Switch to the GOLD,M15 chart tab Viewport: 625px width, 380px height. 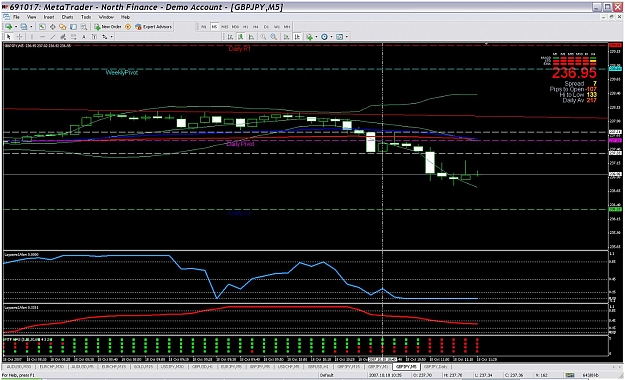[x=143, y=366]
